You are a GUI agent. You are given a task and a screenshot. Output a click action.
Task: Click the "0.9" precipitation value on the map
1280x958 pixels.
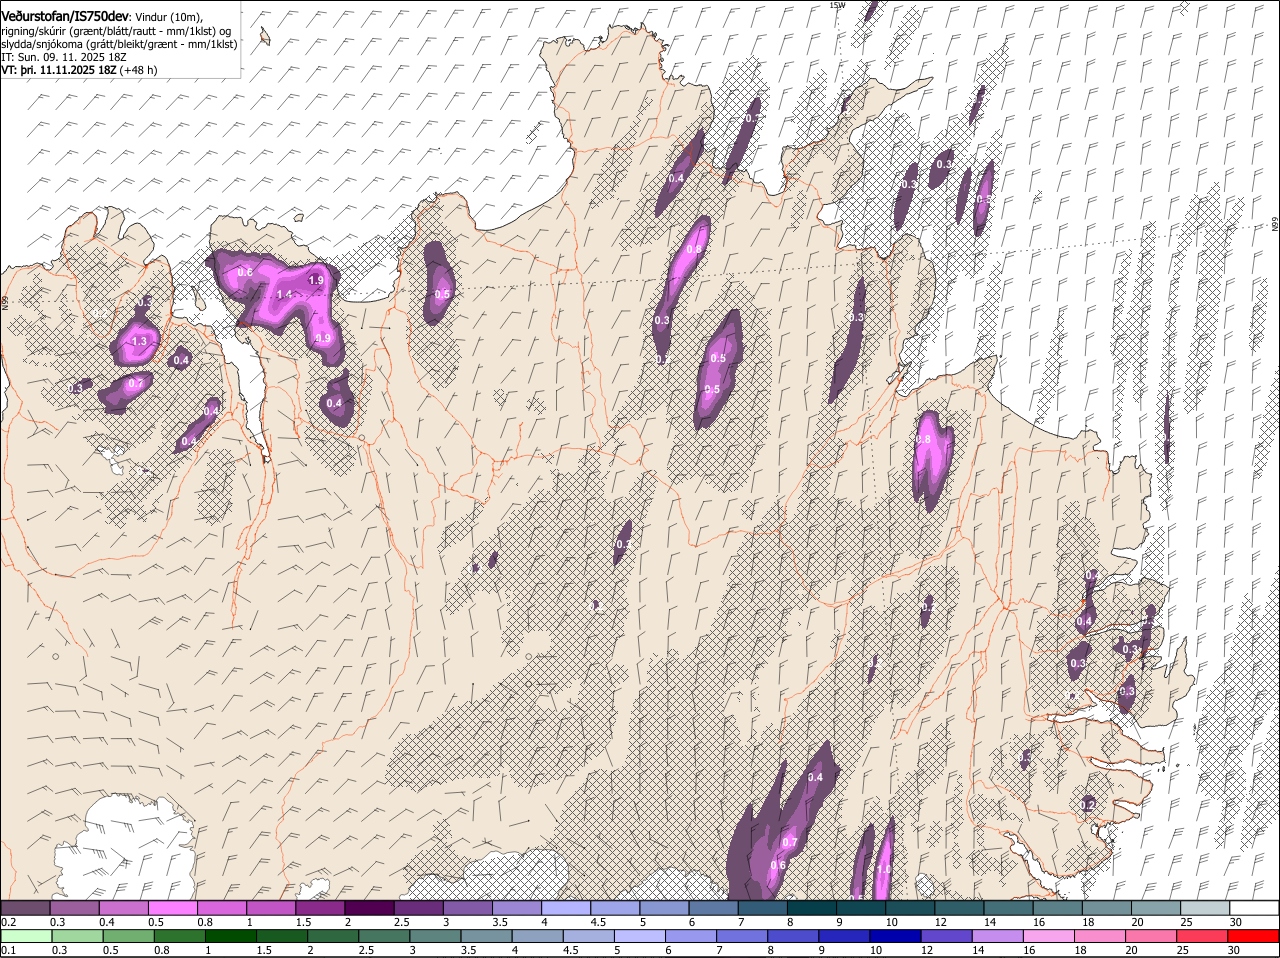(x=322, y=339)
